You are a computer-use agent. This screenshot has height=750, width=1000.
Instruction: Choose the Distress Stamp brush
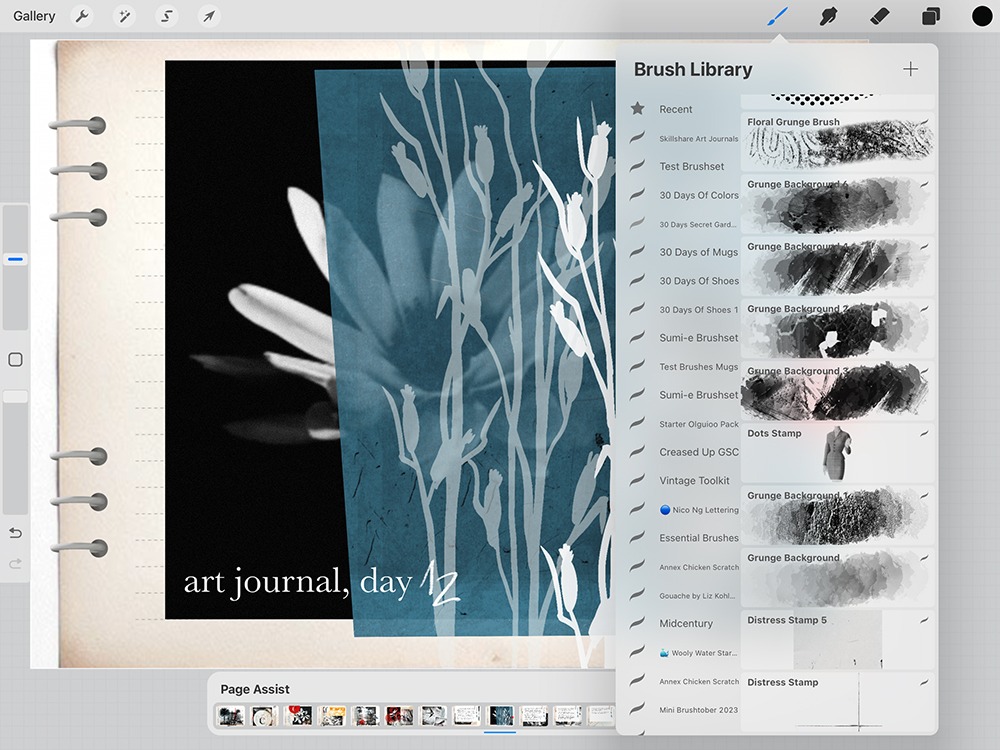click(837, 702)
